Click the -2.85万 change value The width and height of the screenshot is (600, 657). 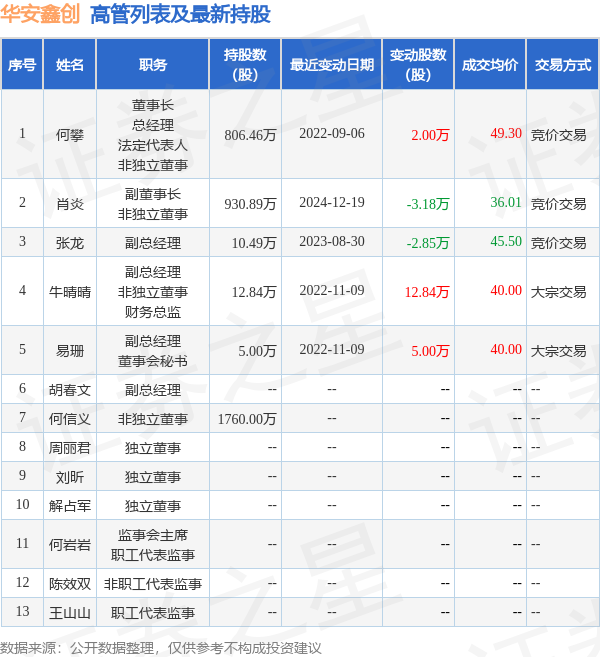pos(428,242)
